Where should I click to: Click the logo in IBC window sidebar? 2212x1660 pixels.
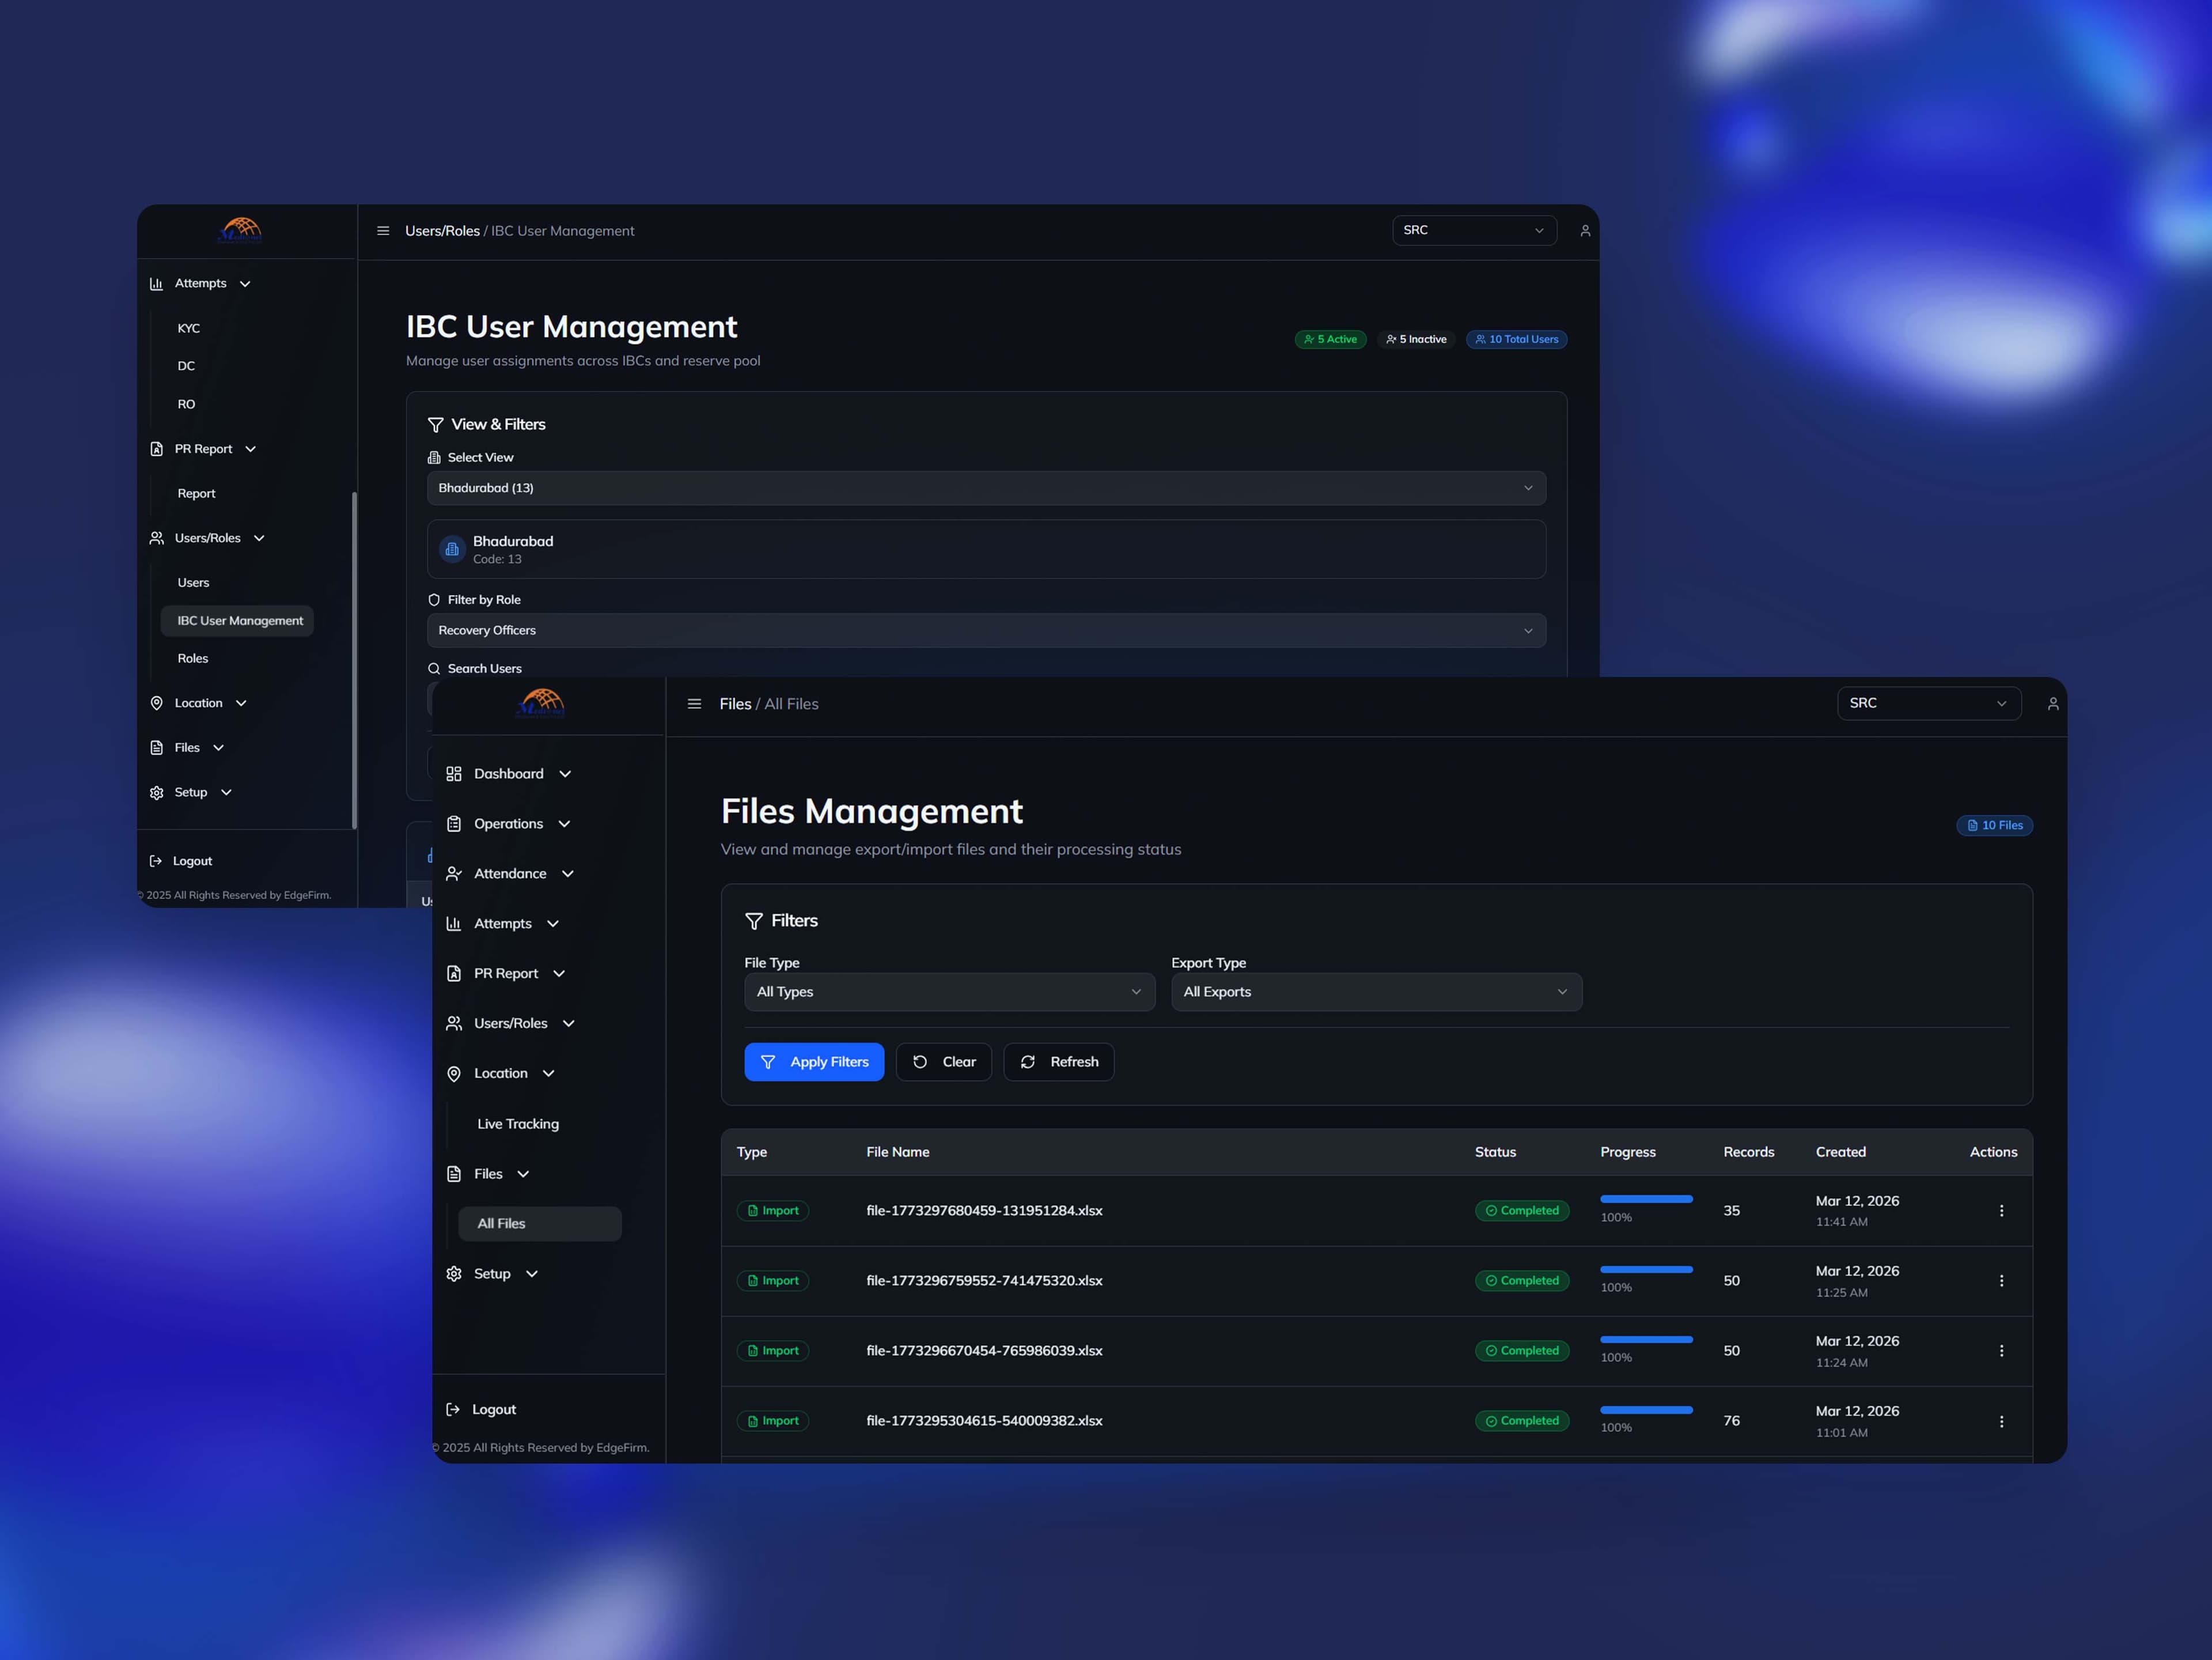coord(240,230)
